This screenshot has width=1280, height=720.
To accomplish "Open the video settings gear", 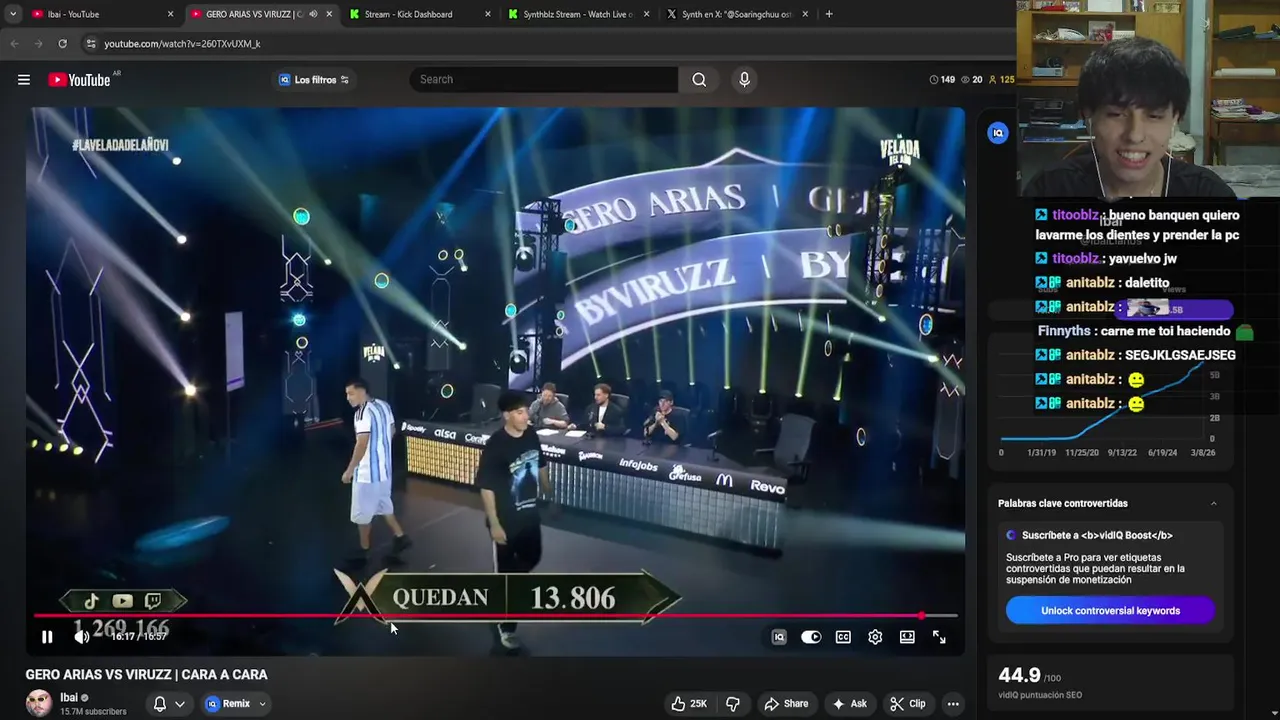I will point(875,637).
